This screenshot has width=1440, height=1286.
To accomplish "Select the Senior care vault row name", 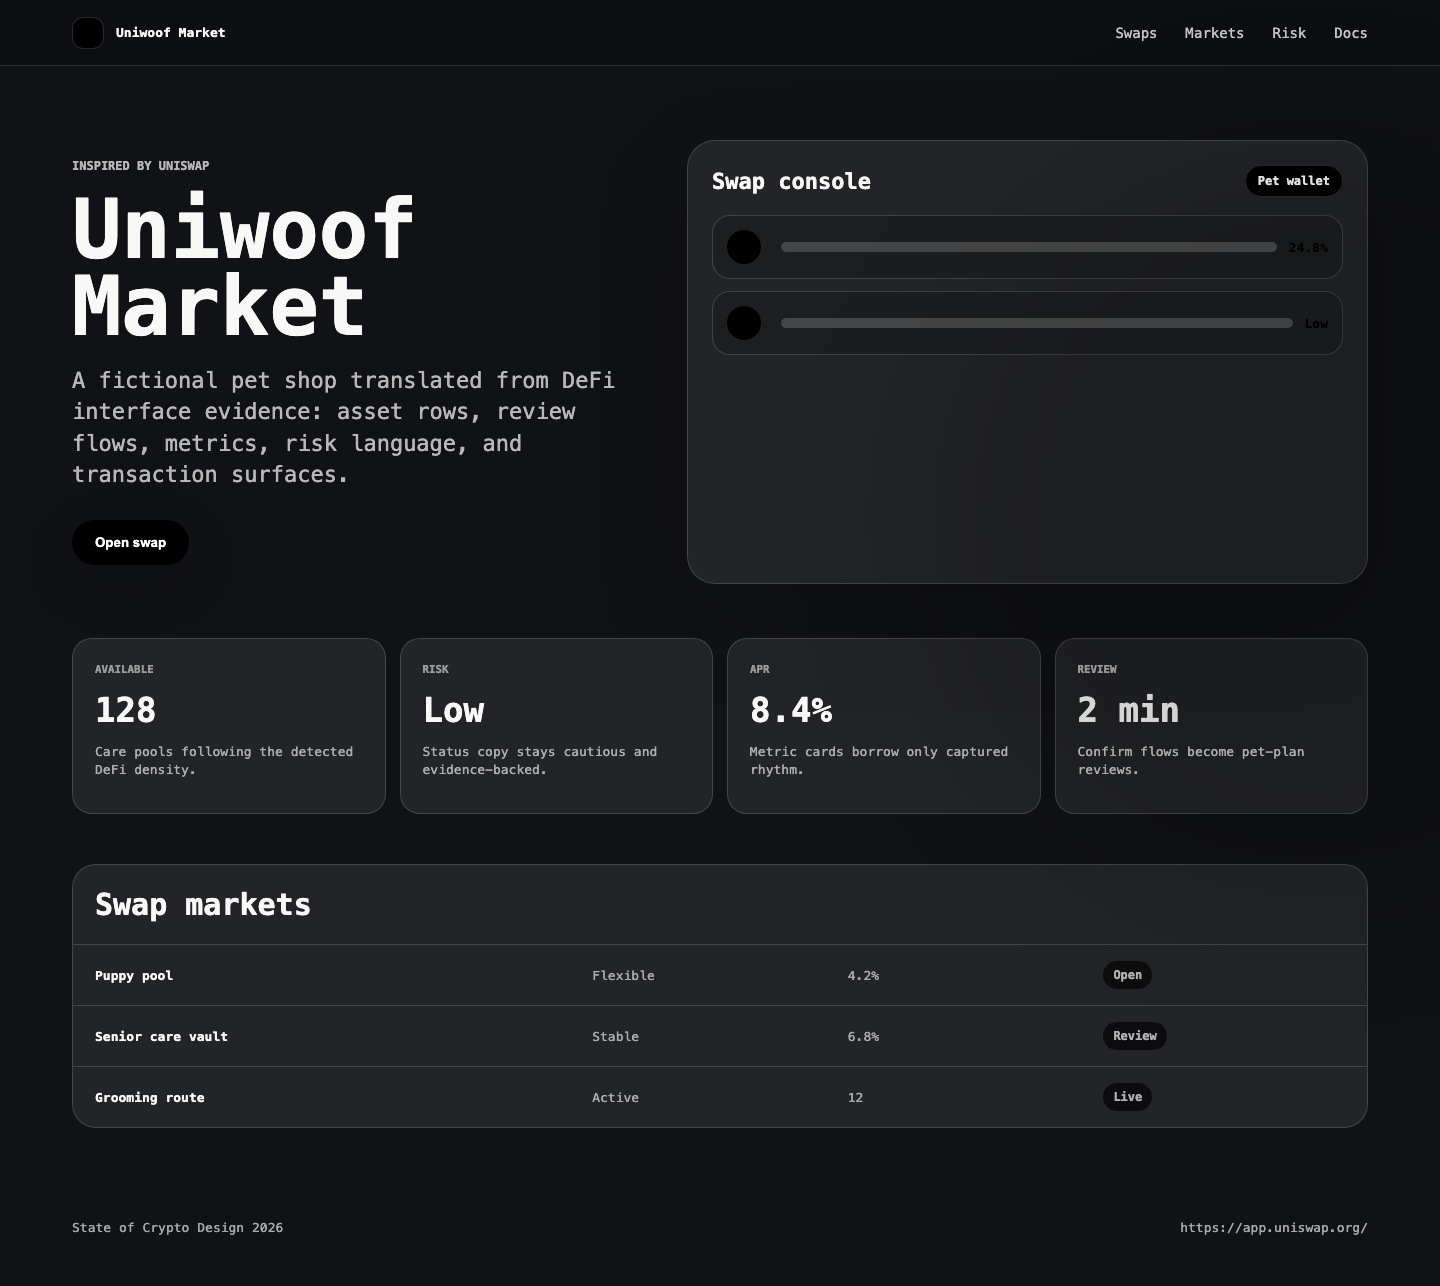I will click(x=161, y=1037).
